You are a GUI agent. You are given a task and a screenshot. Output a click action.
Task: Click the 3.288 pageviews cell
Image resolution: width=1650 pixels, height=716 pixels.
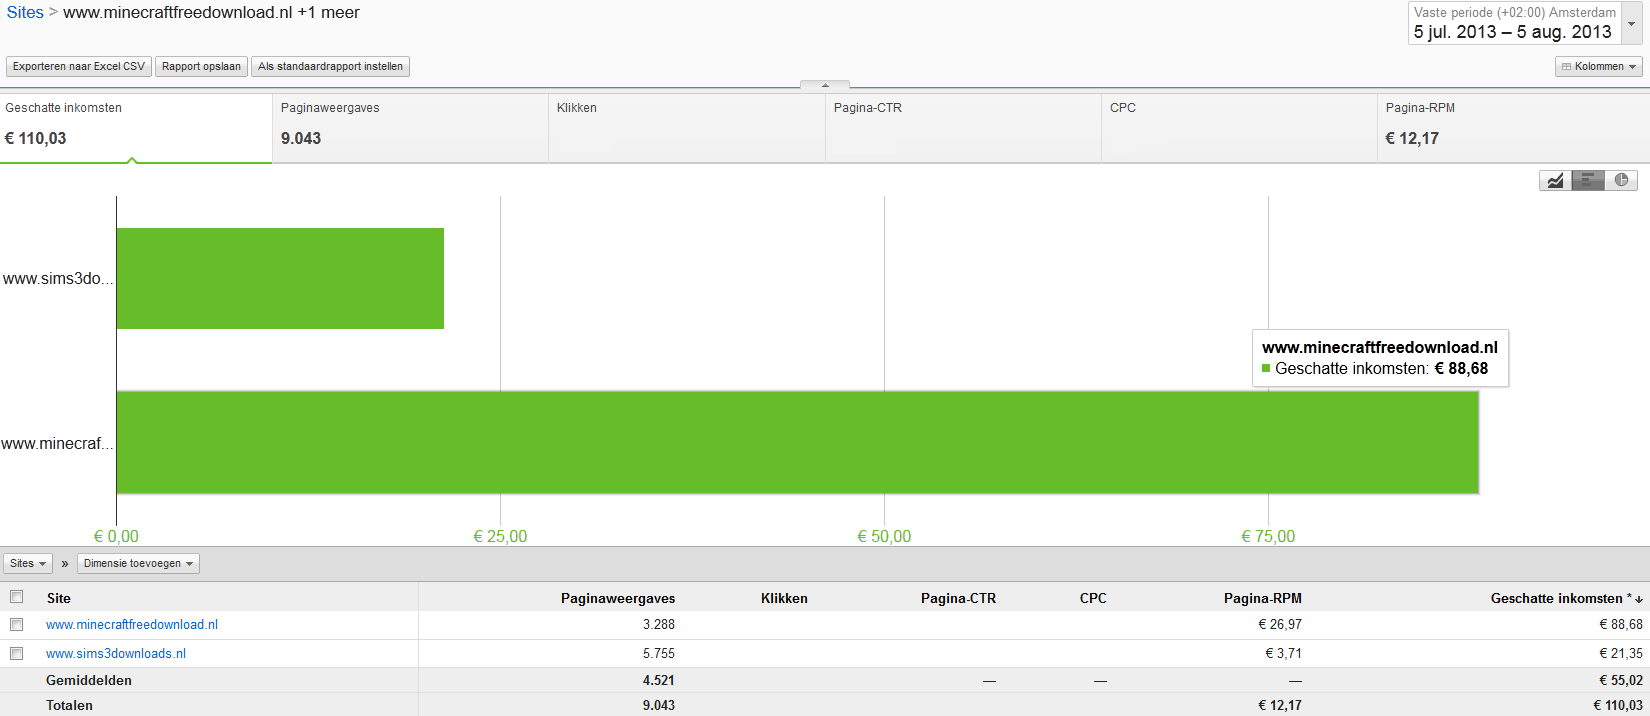point(659,625)
